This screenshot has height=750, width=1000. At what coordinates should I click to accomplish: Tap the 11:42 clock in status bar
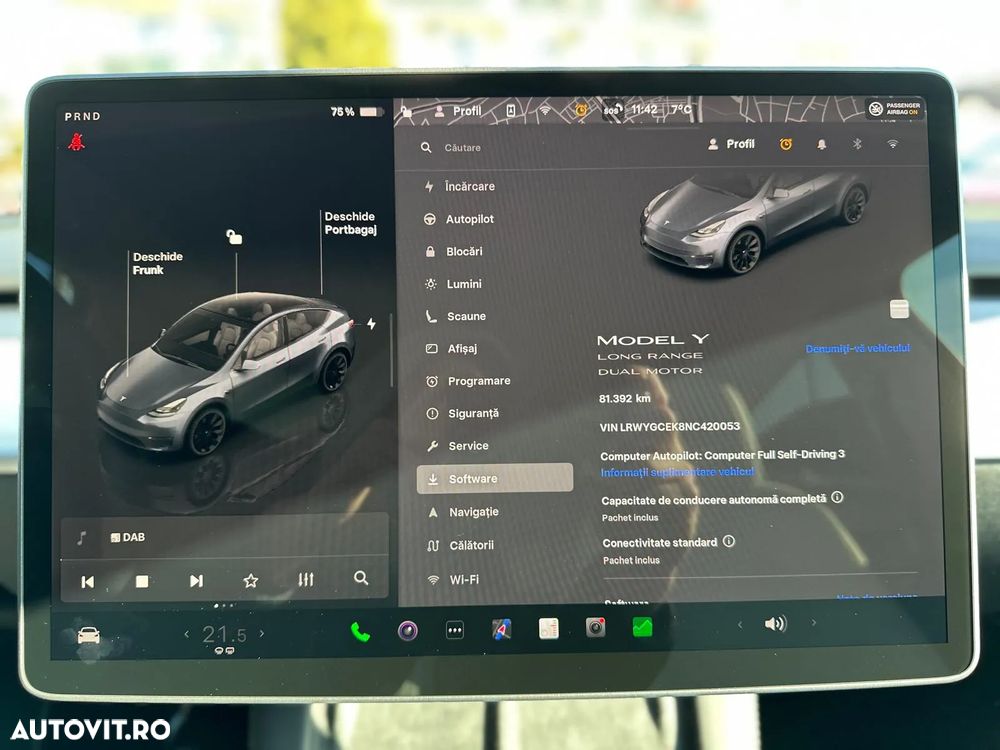644,109
